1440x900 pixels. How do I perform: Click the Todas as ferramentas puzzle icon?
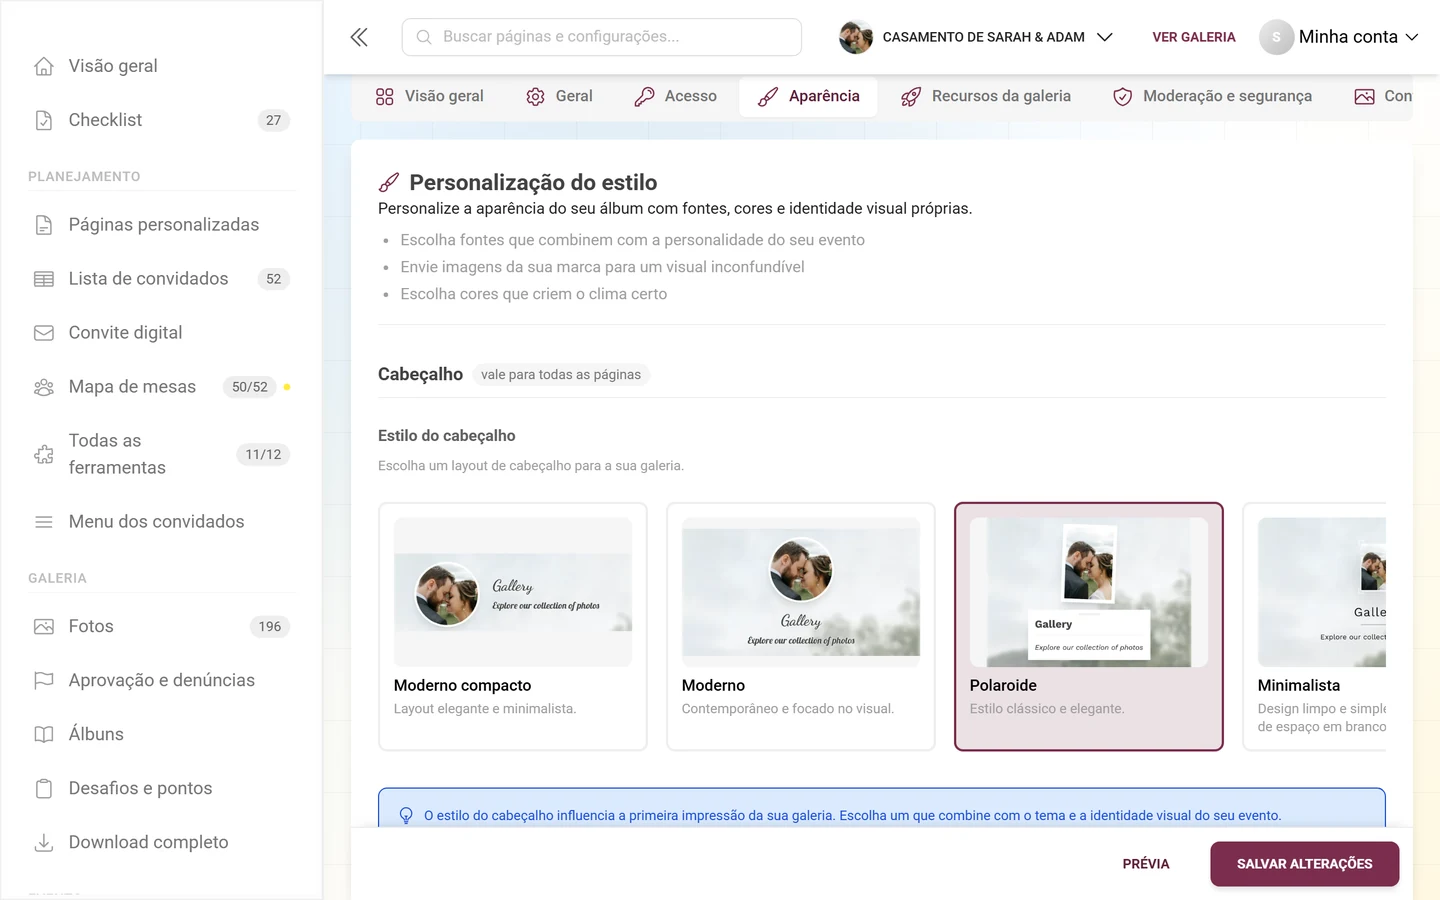(x=44, y=454)
